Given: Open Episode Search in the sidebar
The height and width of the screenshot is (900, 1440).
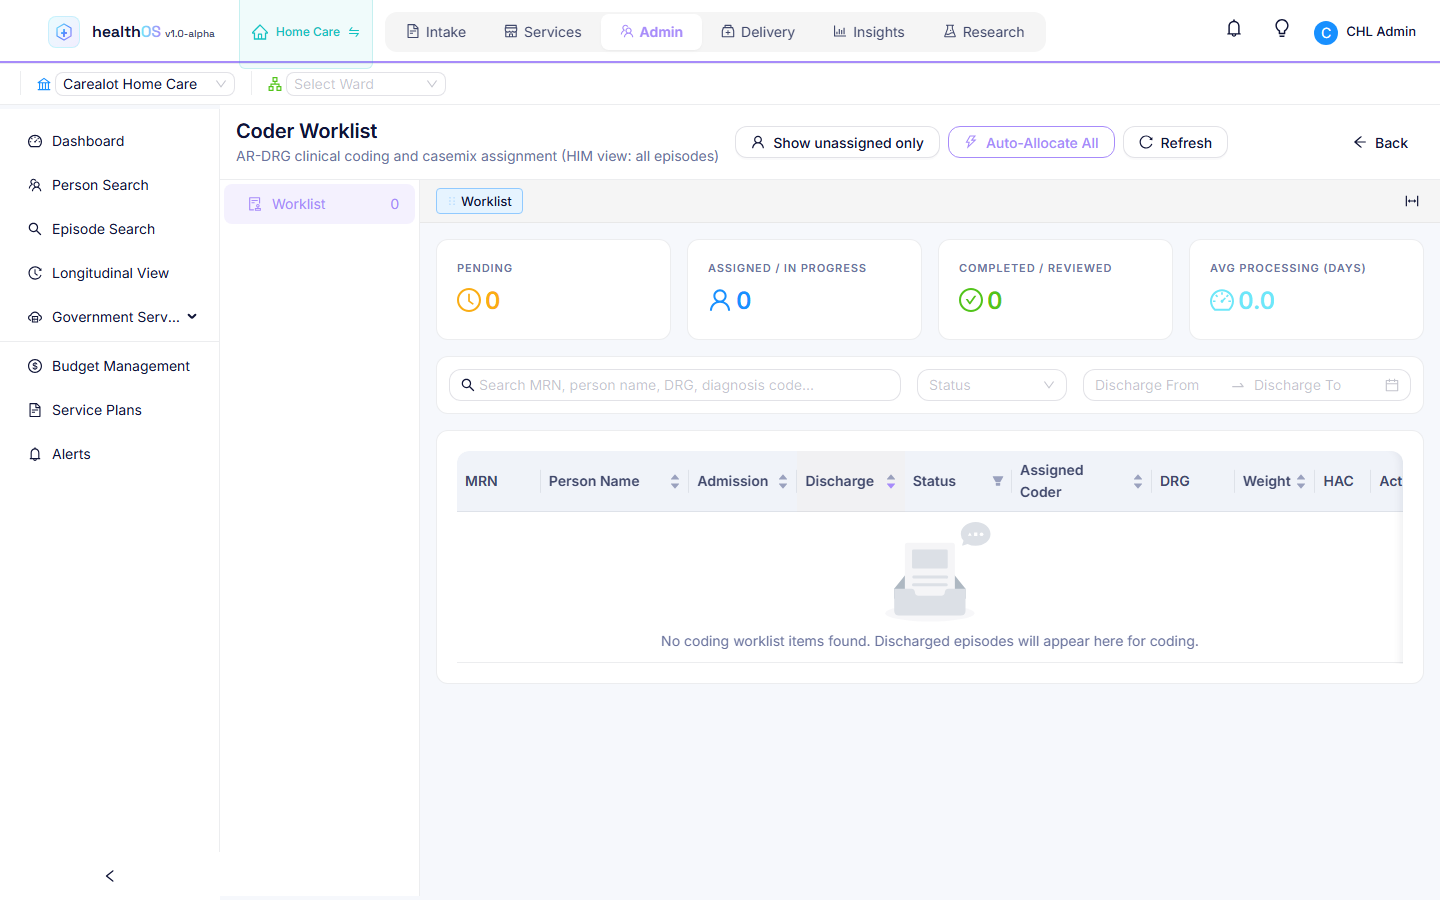Looking at the screenshot, I should (110, 229).
